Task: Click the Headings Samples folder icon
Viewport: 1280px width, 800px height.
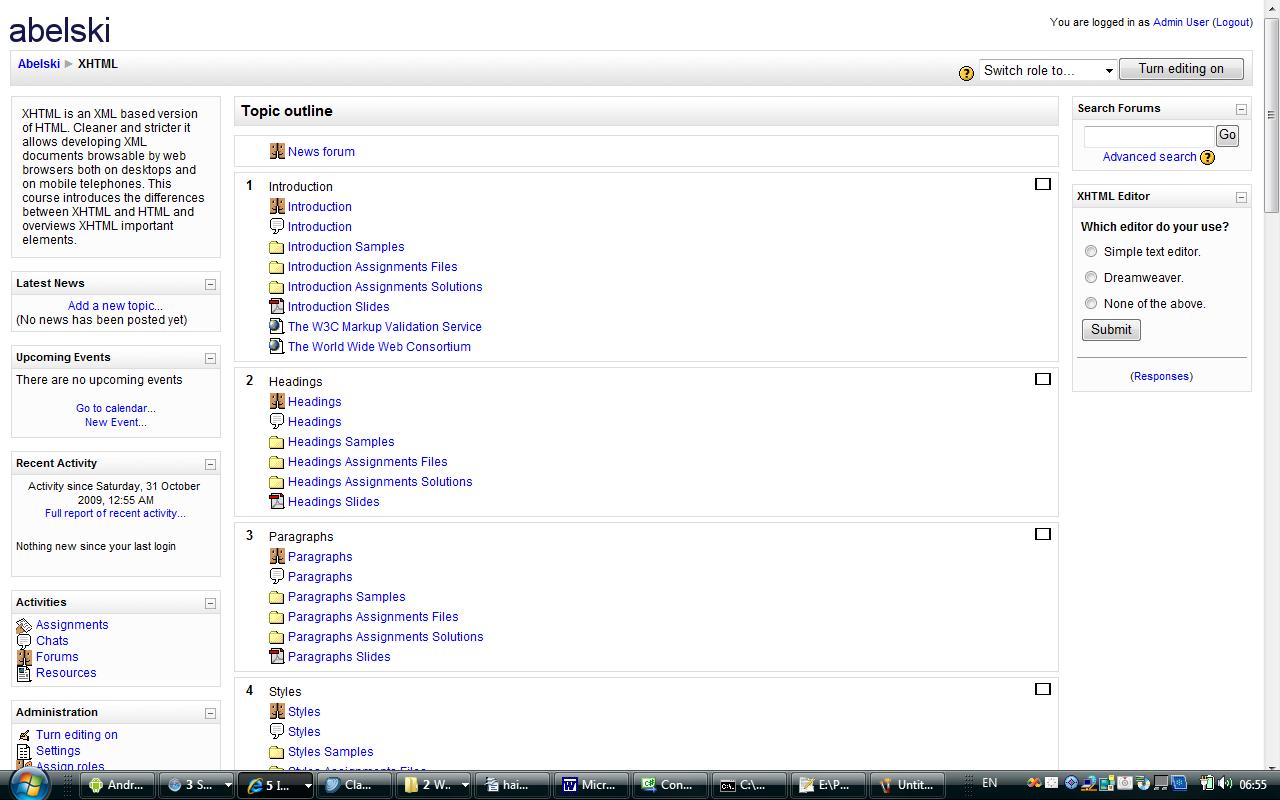Action: pyautogui.click(x=277, y=442)
